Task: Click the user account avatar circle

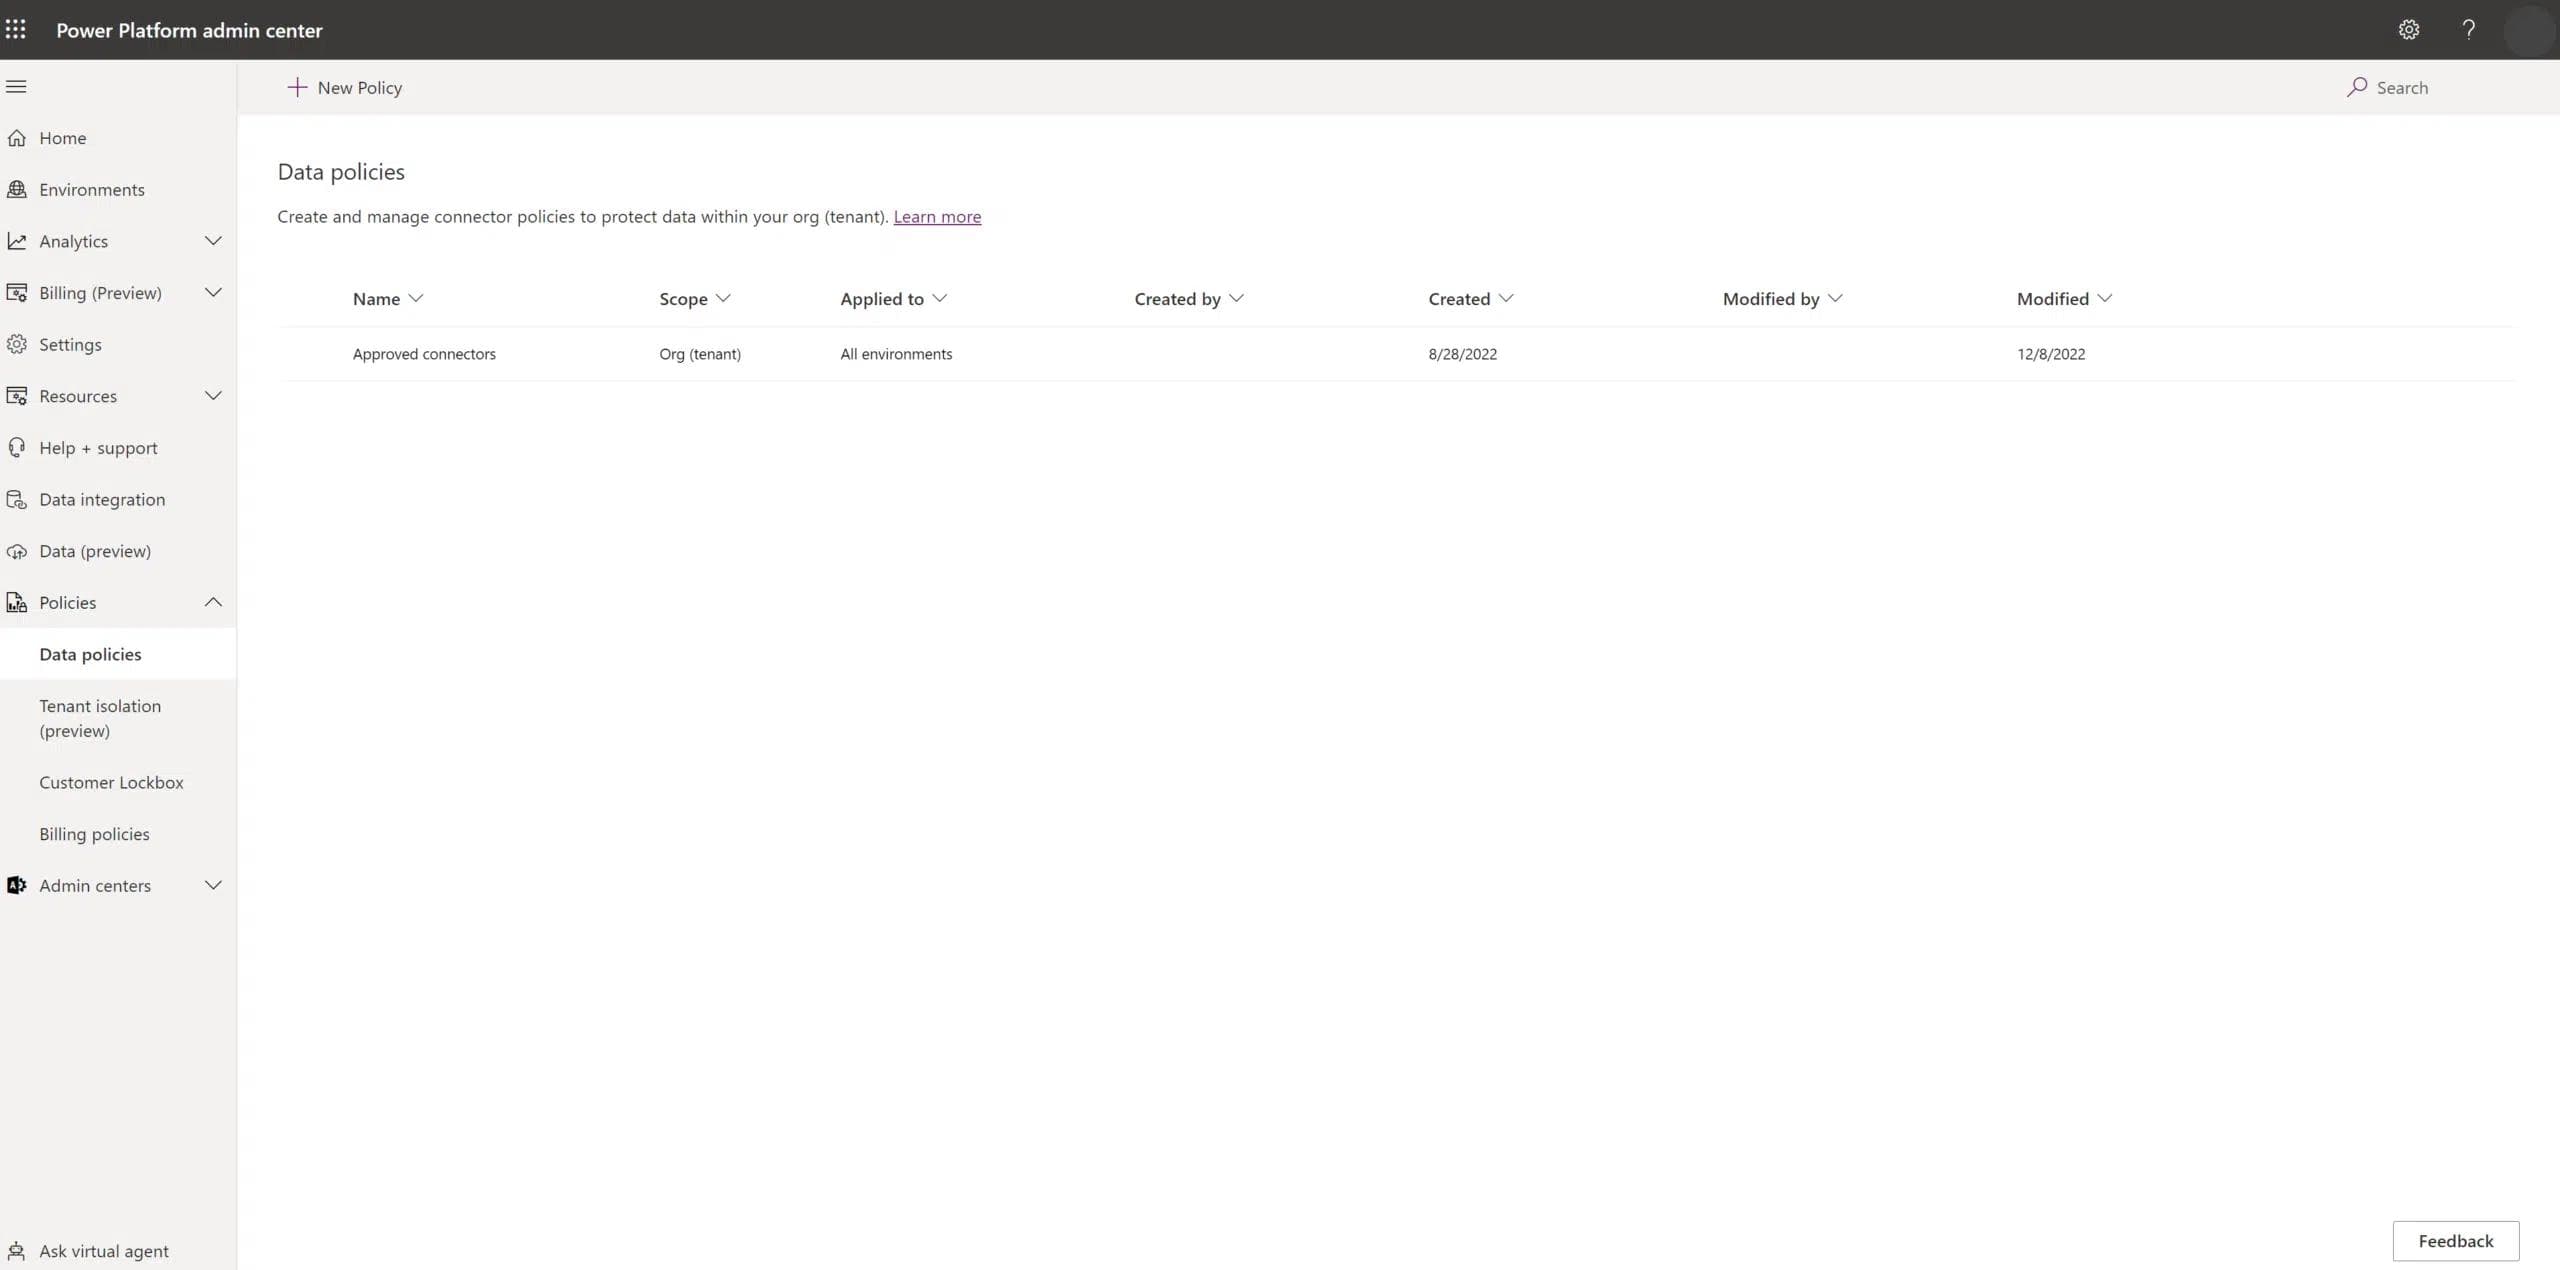Action: (2528, 30)
